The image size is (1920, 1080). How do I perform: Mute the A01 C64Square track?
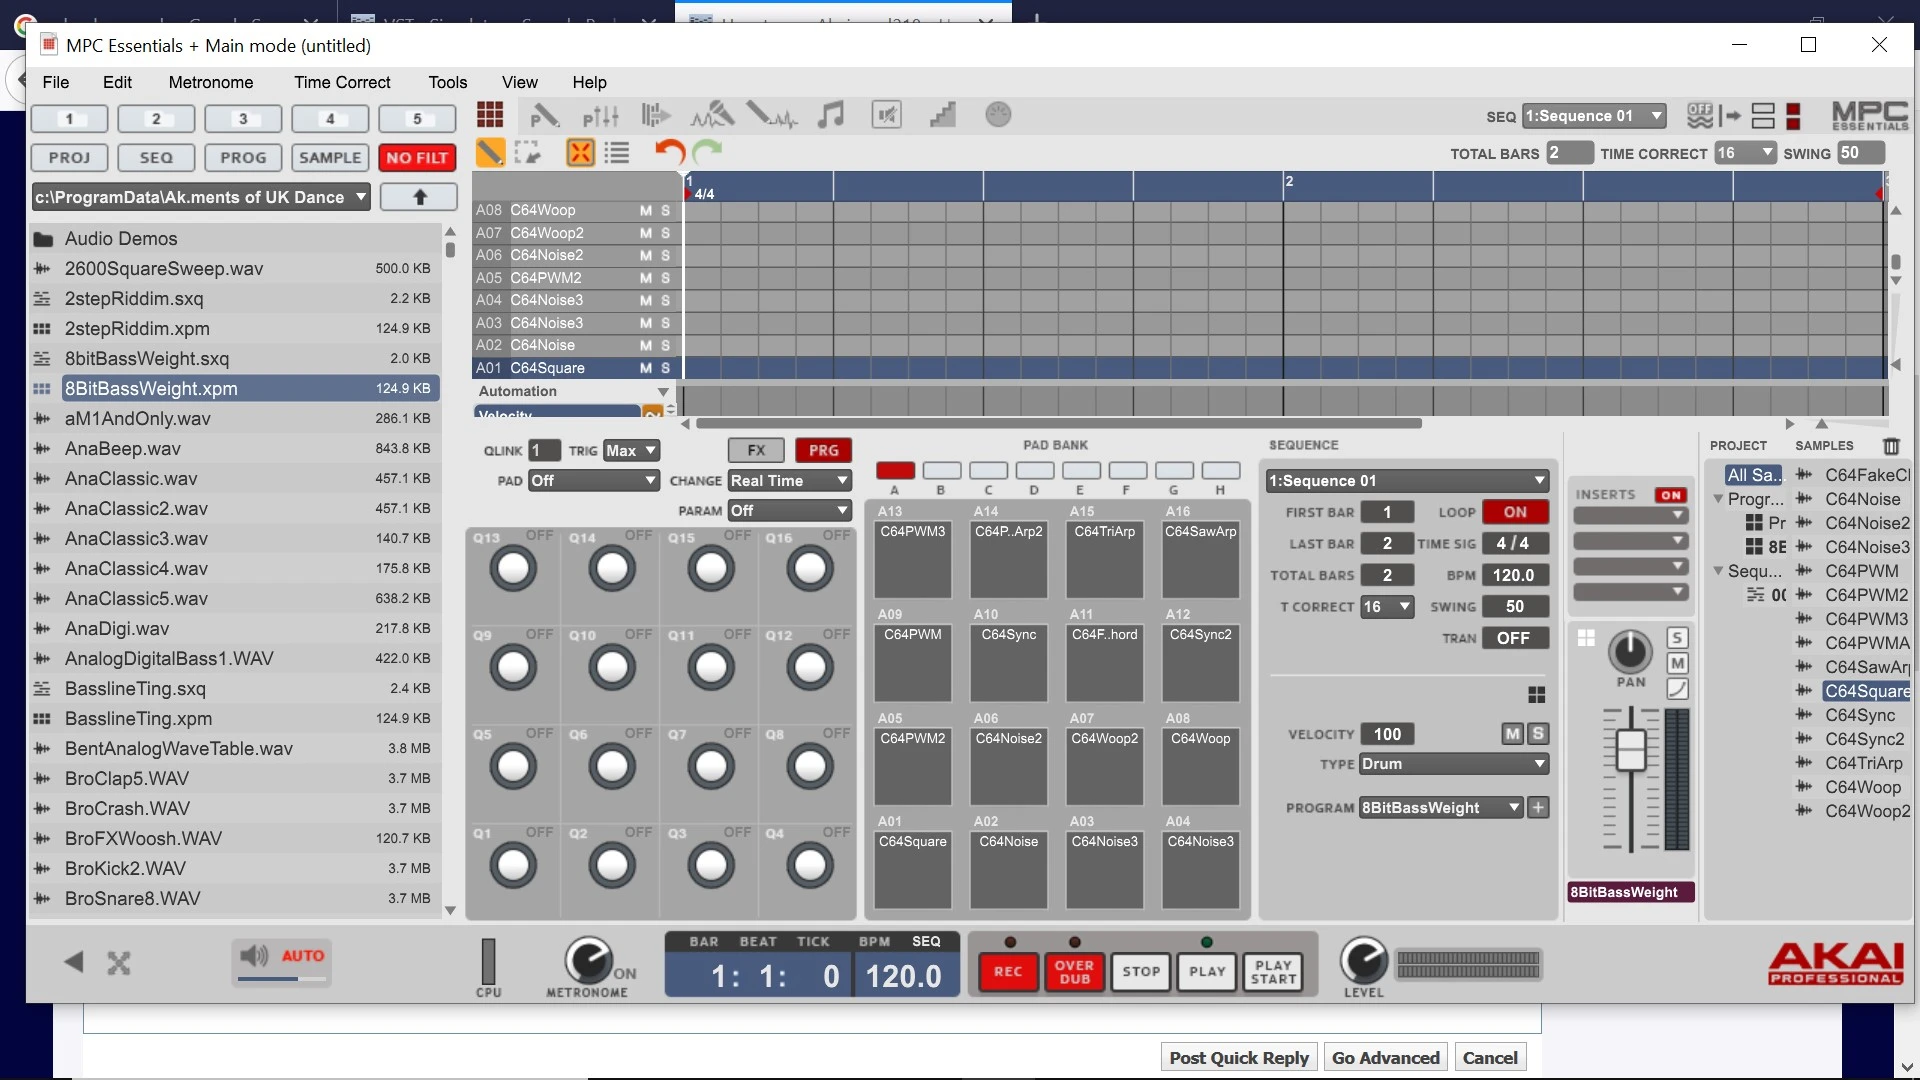(645, 368)
